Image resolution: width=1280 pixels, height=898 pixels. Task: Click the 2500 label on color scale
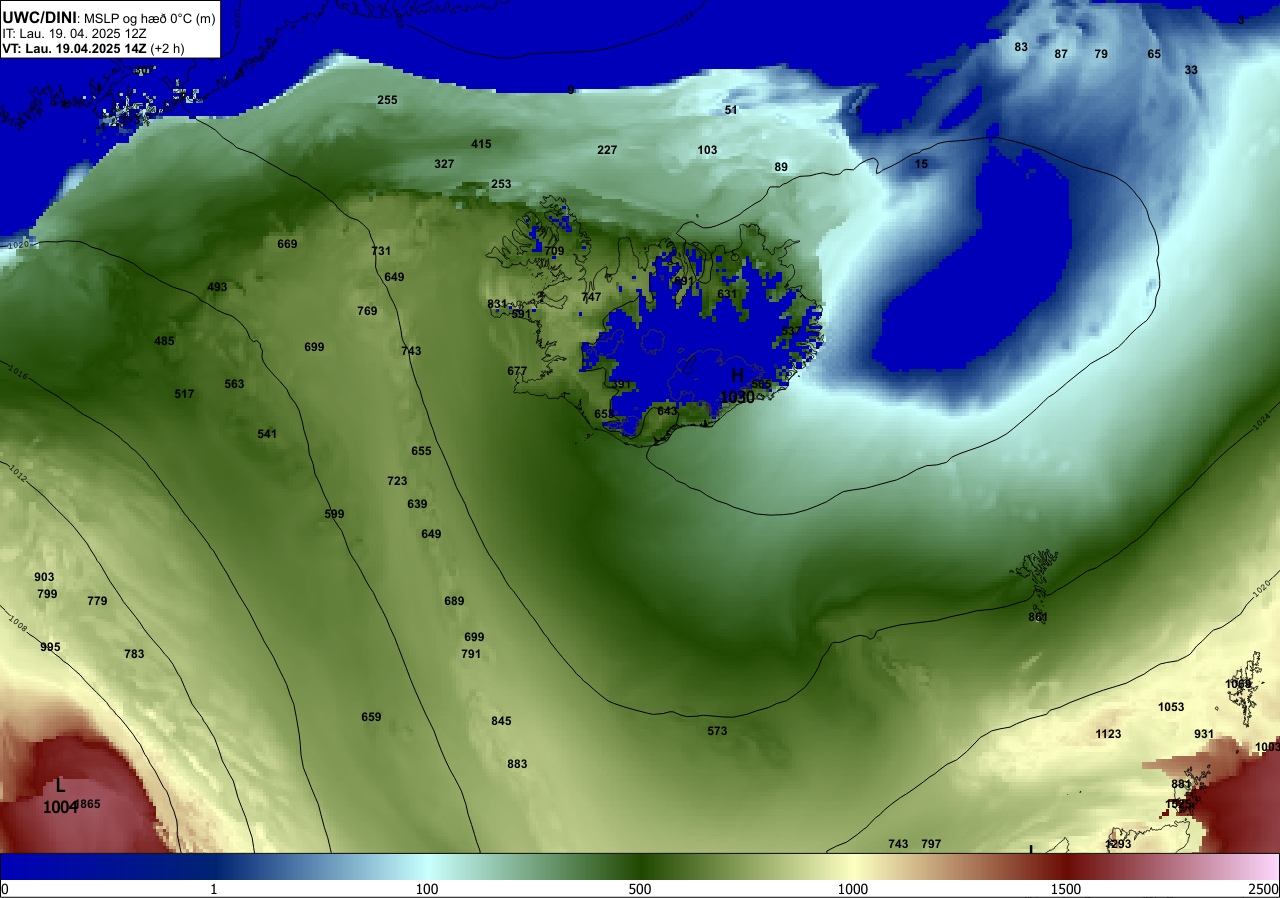1264,889
